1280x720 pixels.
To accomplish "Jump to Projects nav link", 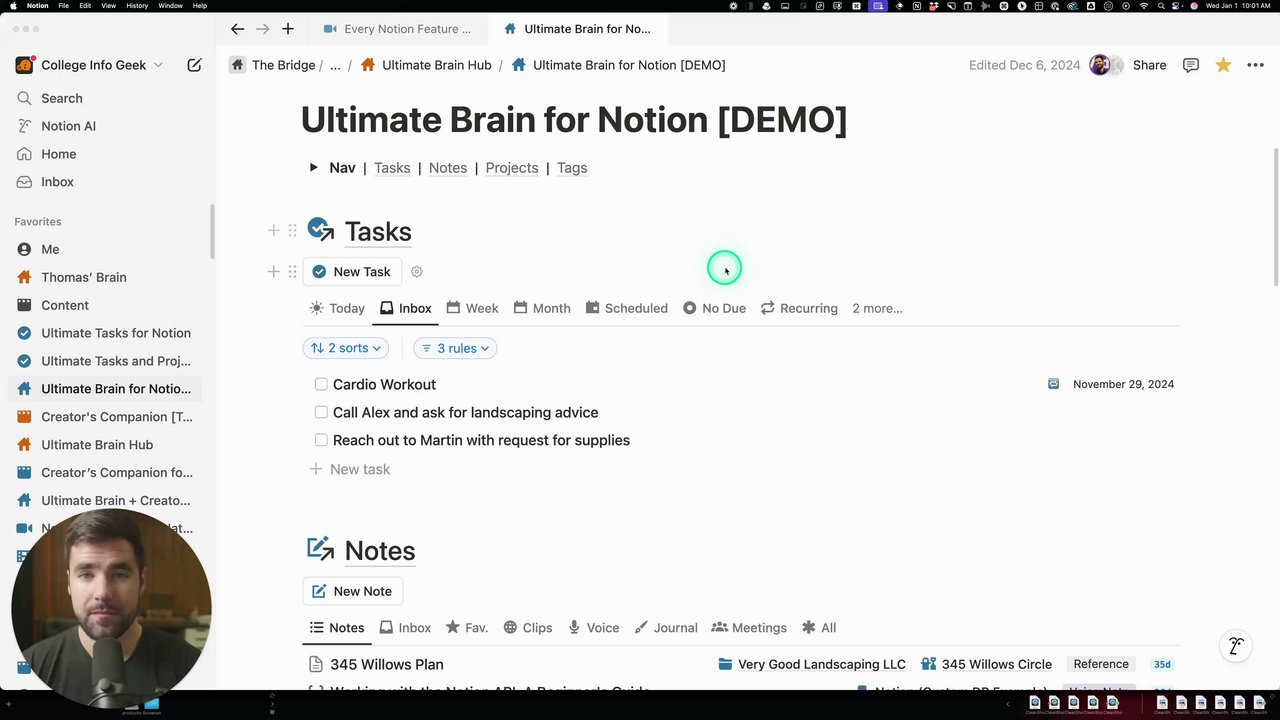I will pyautogui.click(x=512, y=168).
